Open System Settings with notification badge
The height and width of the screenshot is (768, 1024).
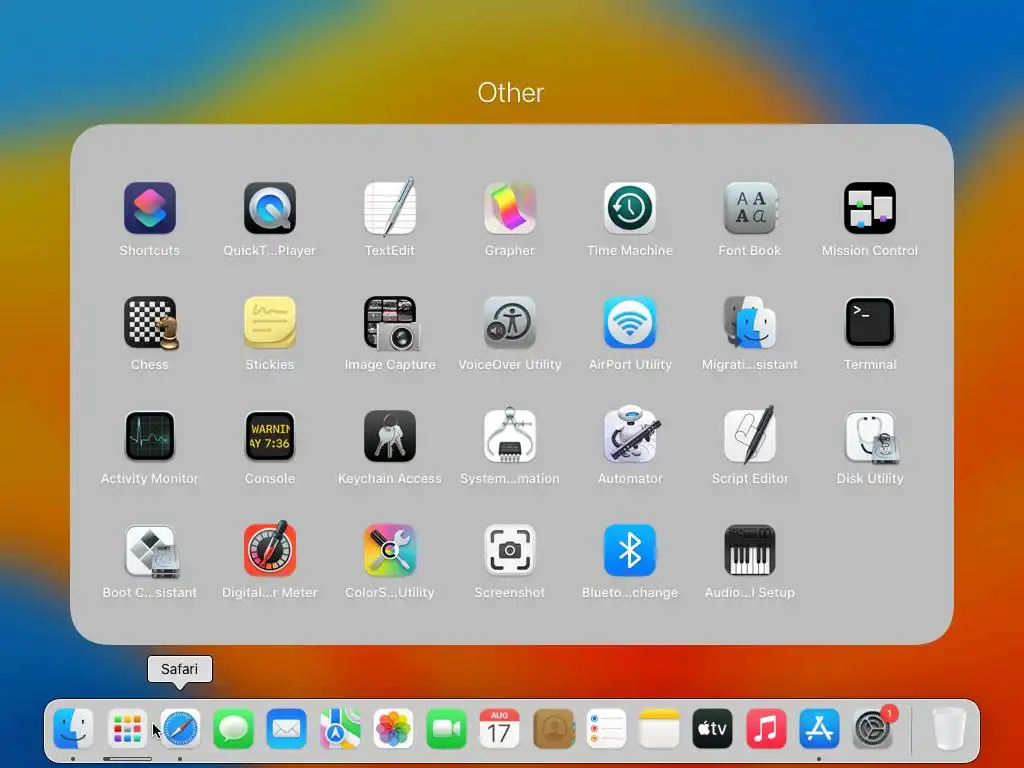coord(873,728)
